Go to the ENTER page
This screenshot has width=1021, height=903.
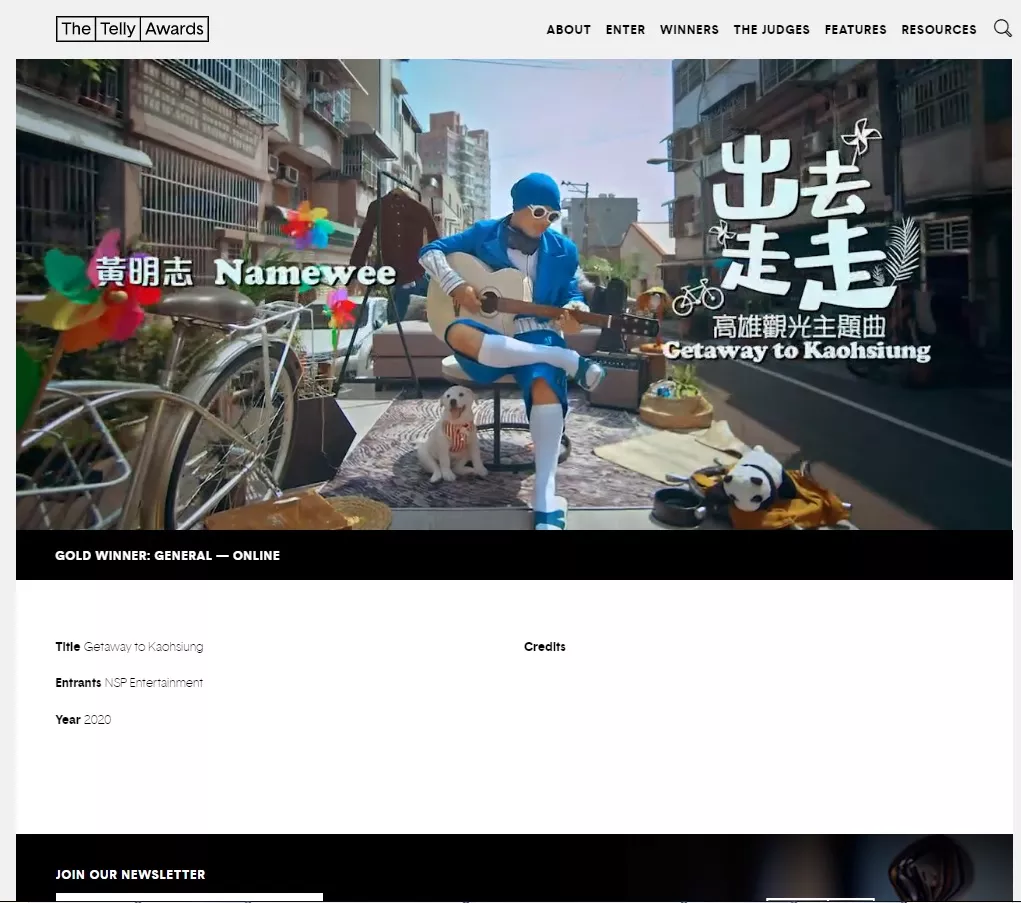pyautogui.click(x=625, y=29)
